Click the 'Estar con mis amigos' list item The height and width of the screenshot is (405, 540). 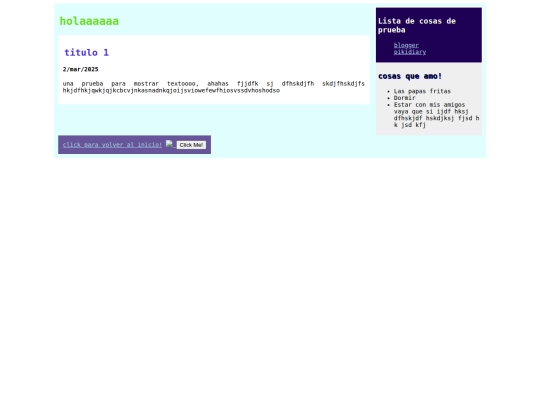(x=436, y=115)
